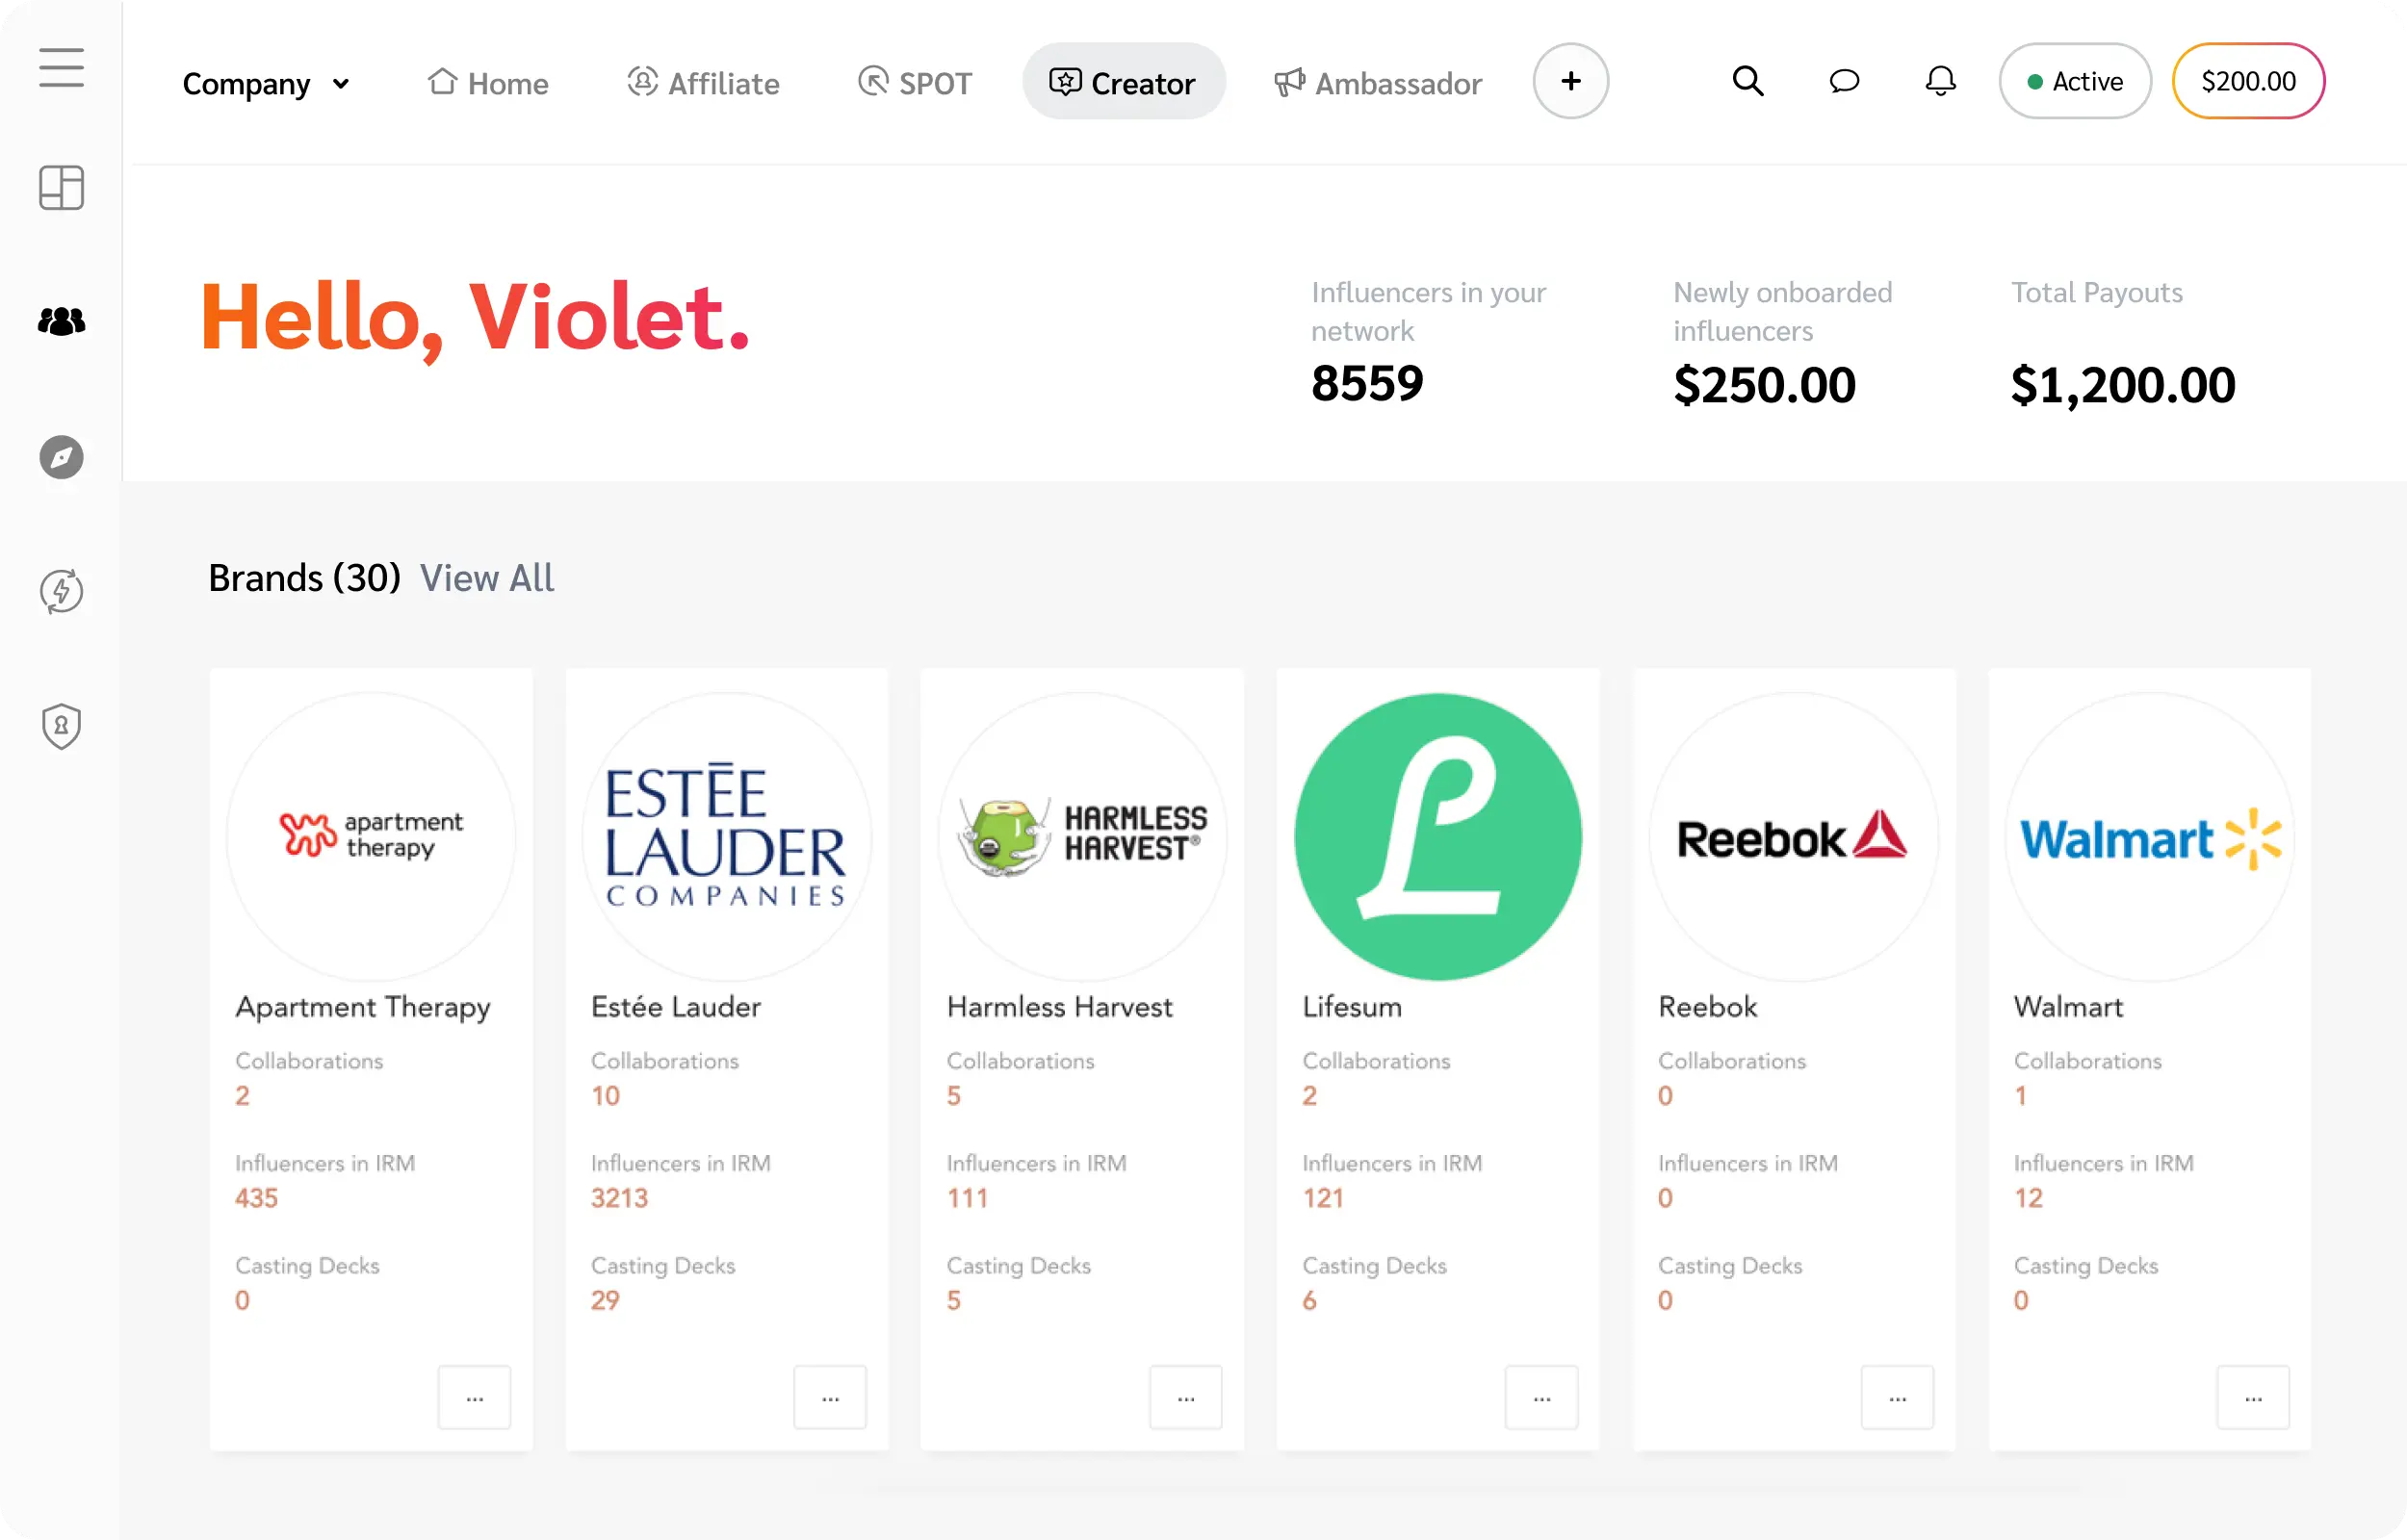Open the compass discover icon

tap(61, 457)
